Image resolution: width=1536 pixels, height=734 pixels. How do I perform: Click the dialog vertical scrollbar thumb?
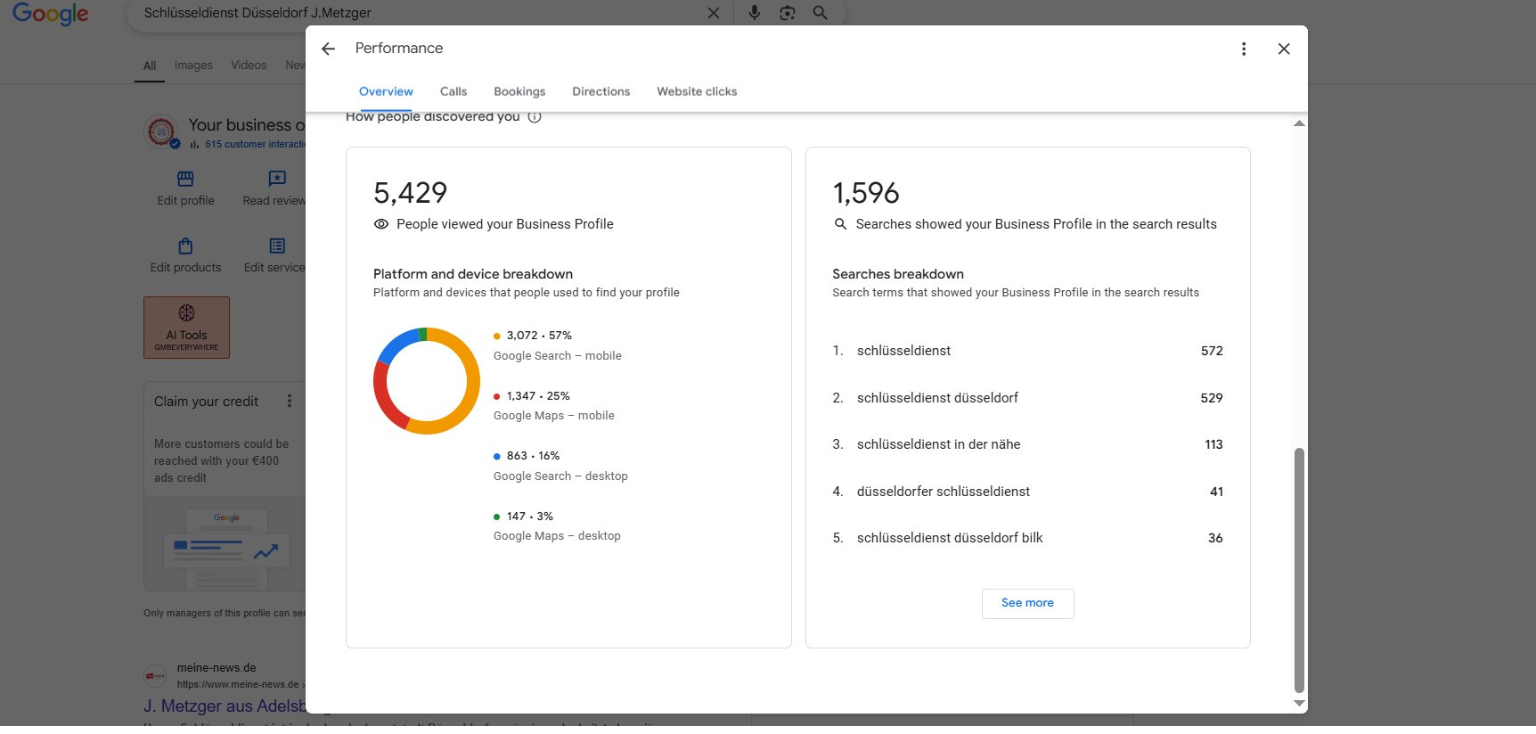[1299, 570]
